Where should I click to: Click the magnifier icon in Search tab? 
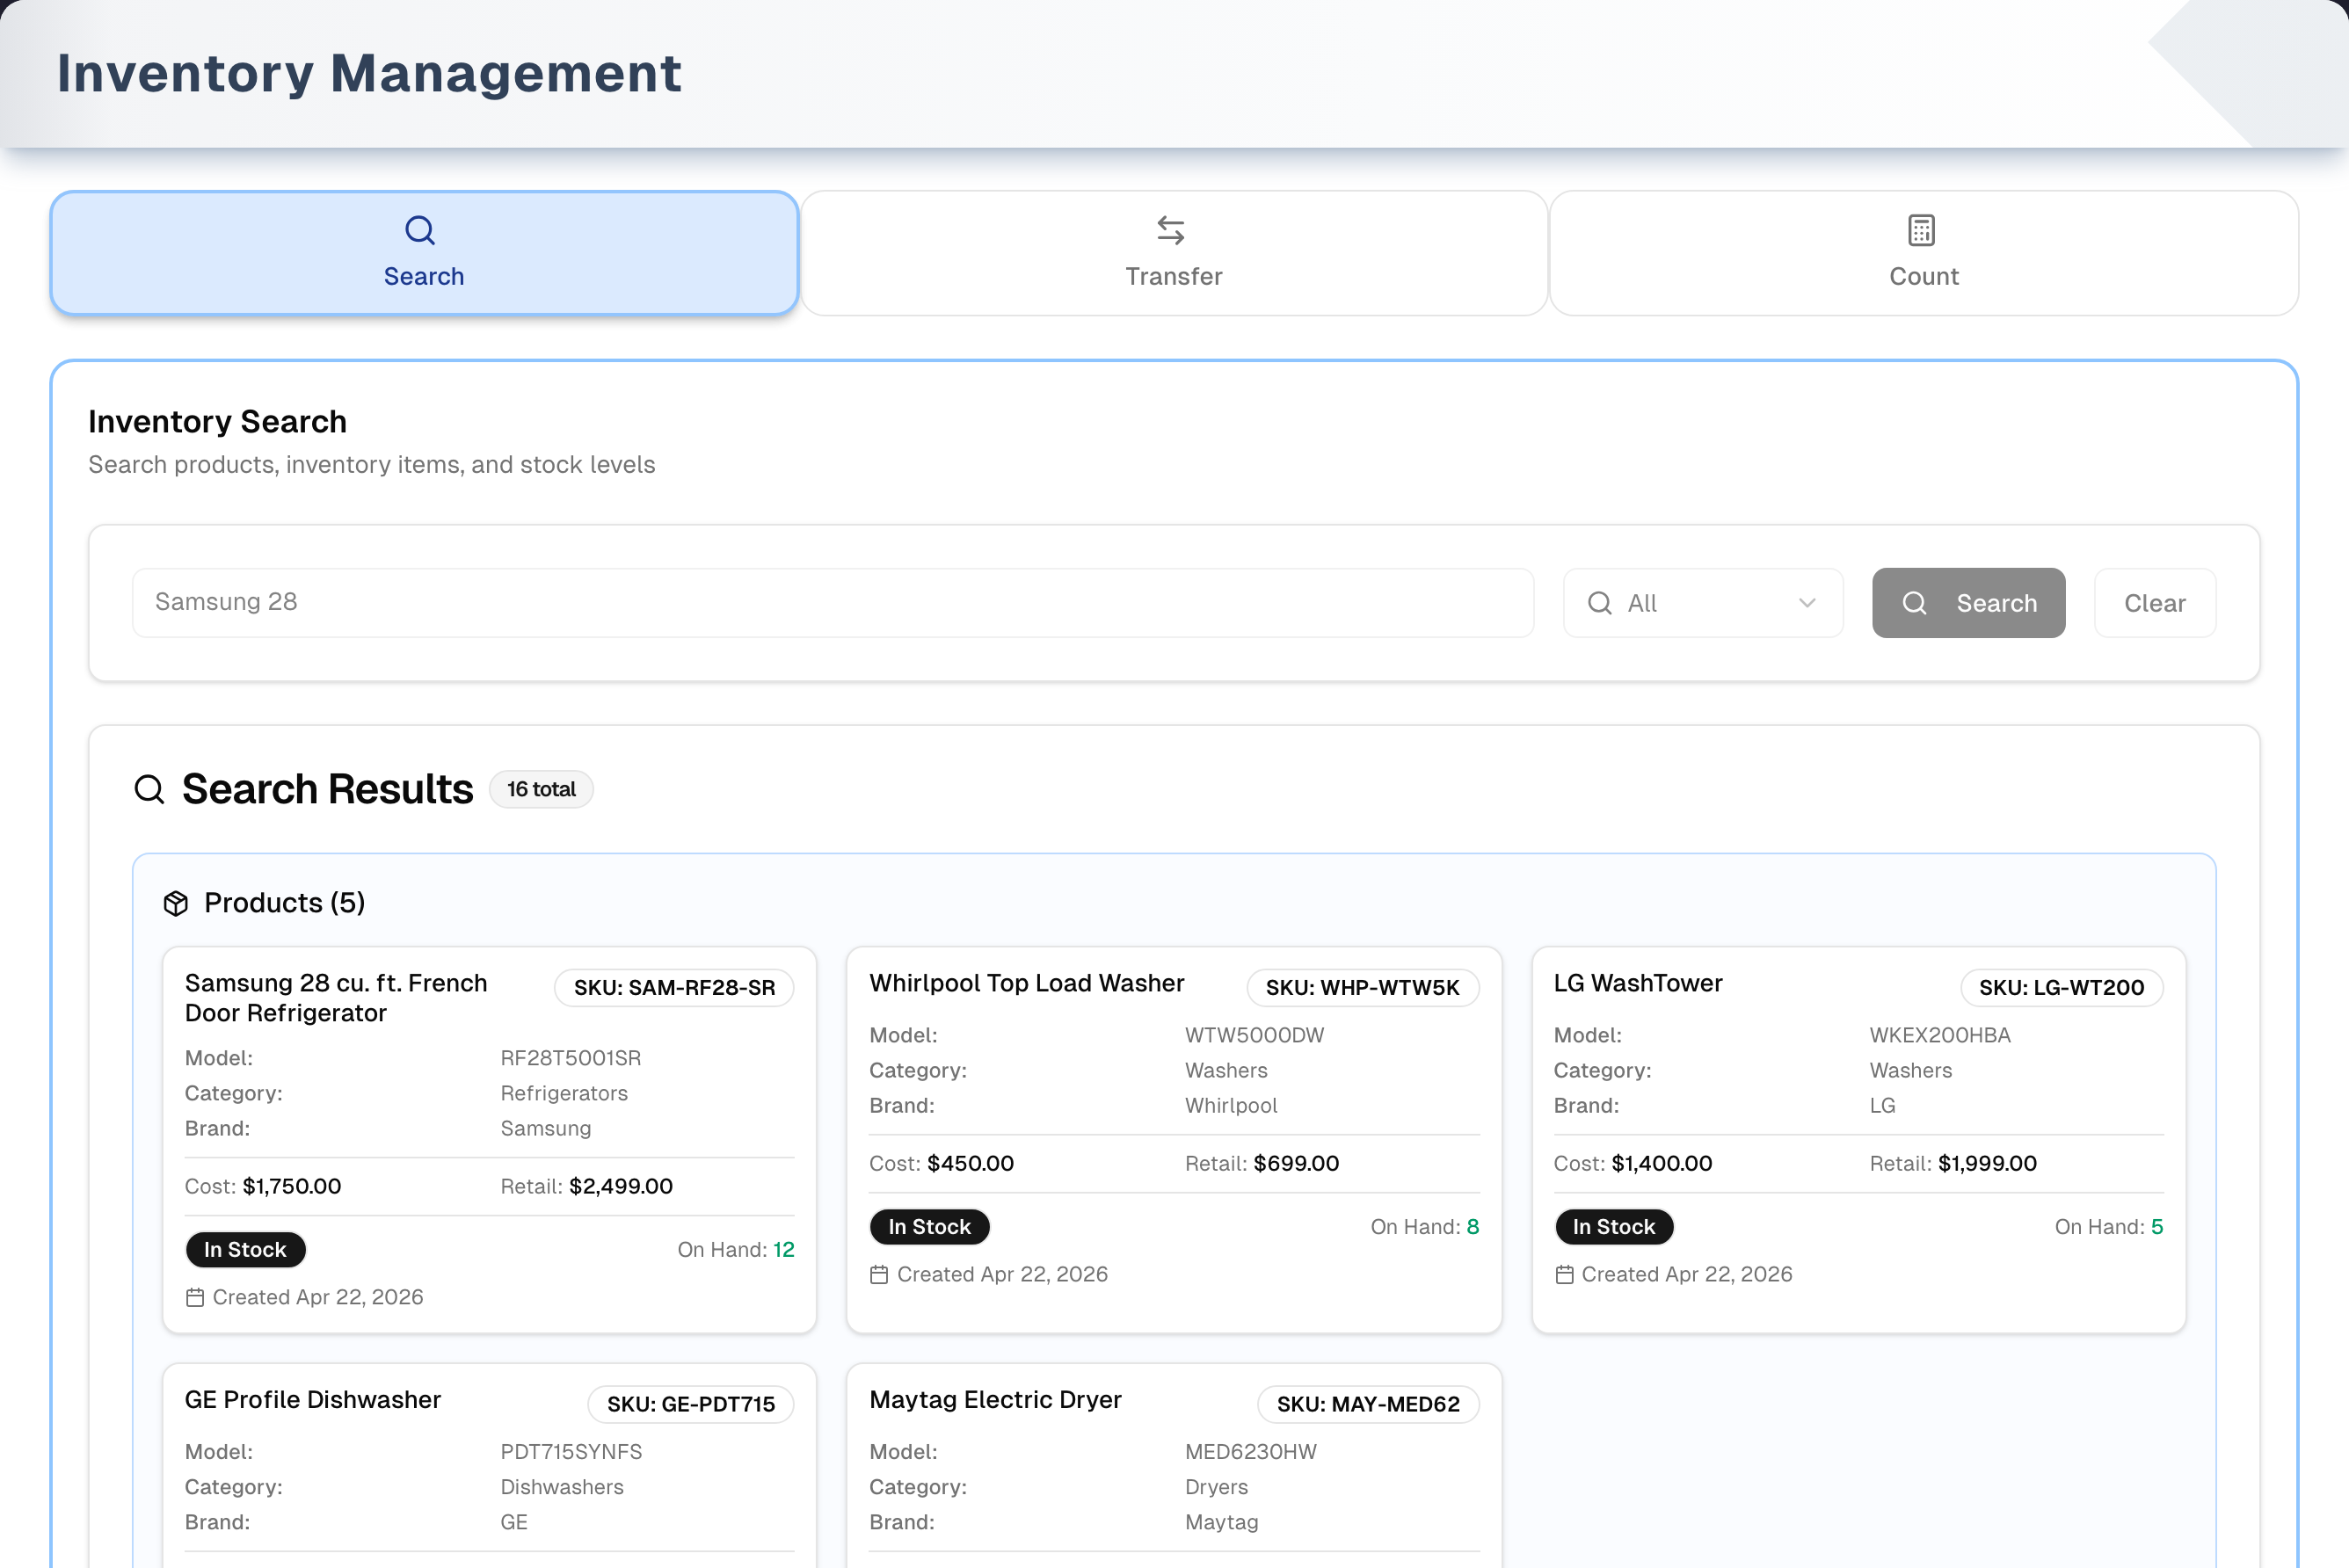[x=420, y=230]
